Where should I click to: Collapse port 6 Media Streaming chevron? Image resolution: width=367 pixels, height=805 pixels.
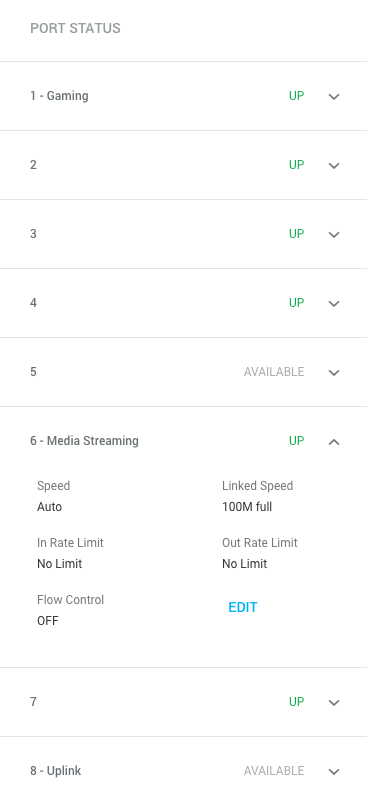point(334,442)
